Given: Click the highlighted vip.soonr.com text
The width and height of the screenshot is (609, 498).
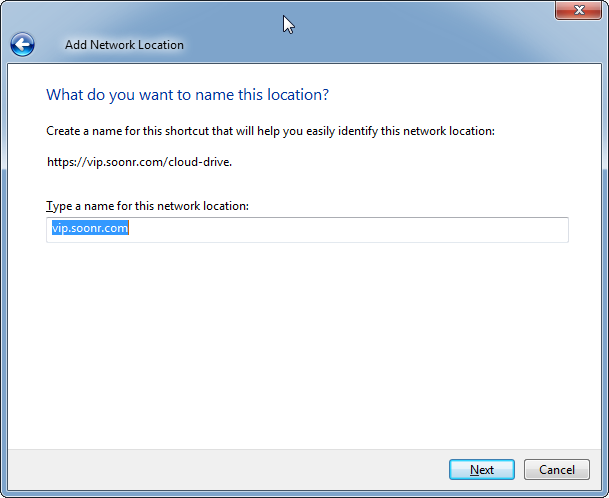Looking at the screenshot, I should [90, 229].
